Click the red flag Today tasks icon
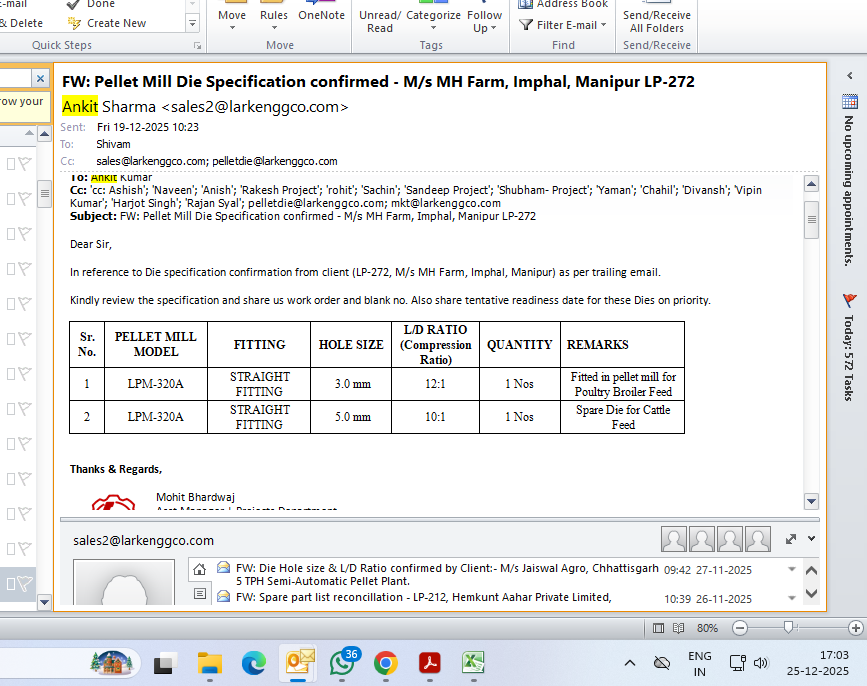This screenshot has height=686, width=867. pyautogui.click(x=849, y=300)
